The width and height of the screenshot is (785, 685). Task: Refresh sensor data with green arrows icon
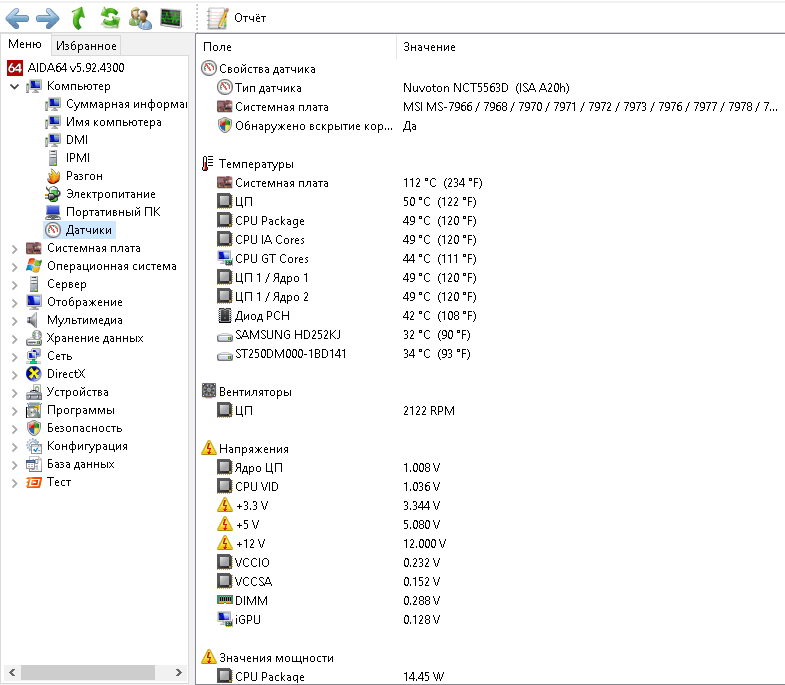(x=110, y=17)
